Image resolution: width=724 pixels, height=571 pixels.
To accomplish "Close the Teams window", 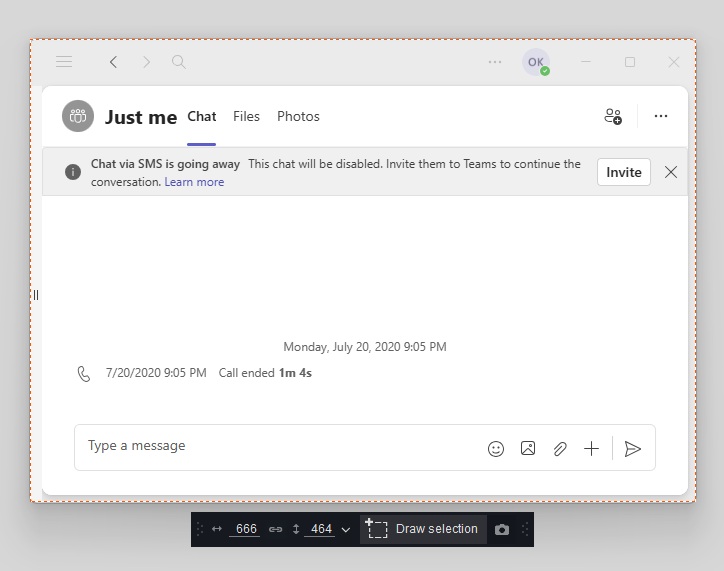I will click(x=674, y=62).
